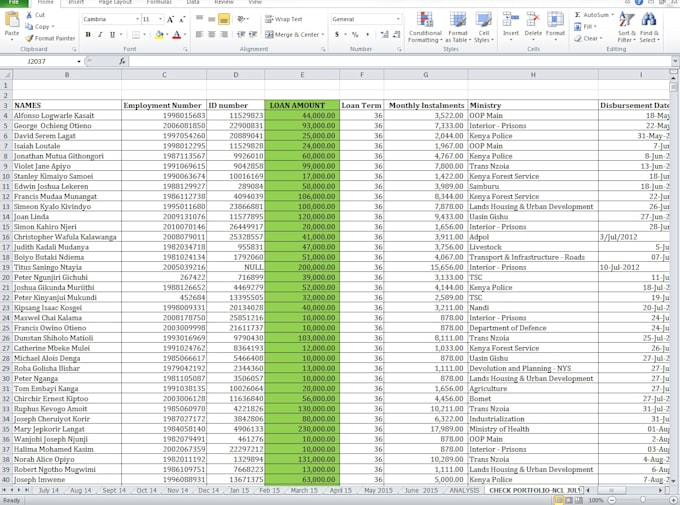The image size is (680, 505).
Task: Switch to the Data tab
Action: click(193, 2)
